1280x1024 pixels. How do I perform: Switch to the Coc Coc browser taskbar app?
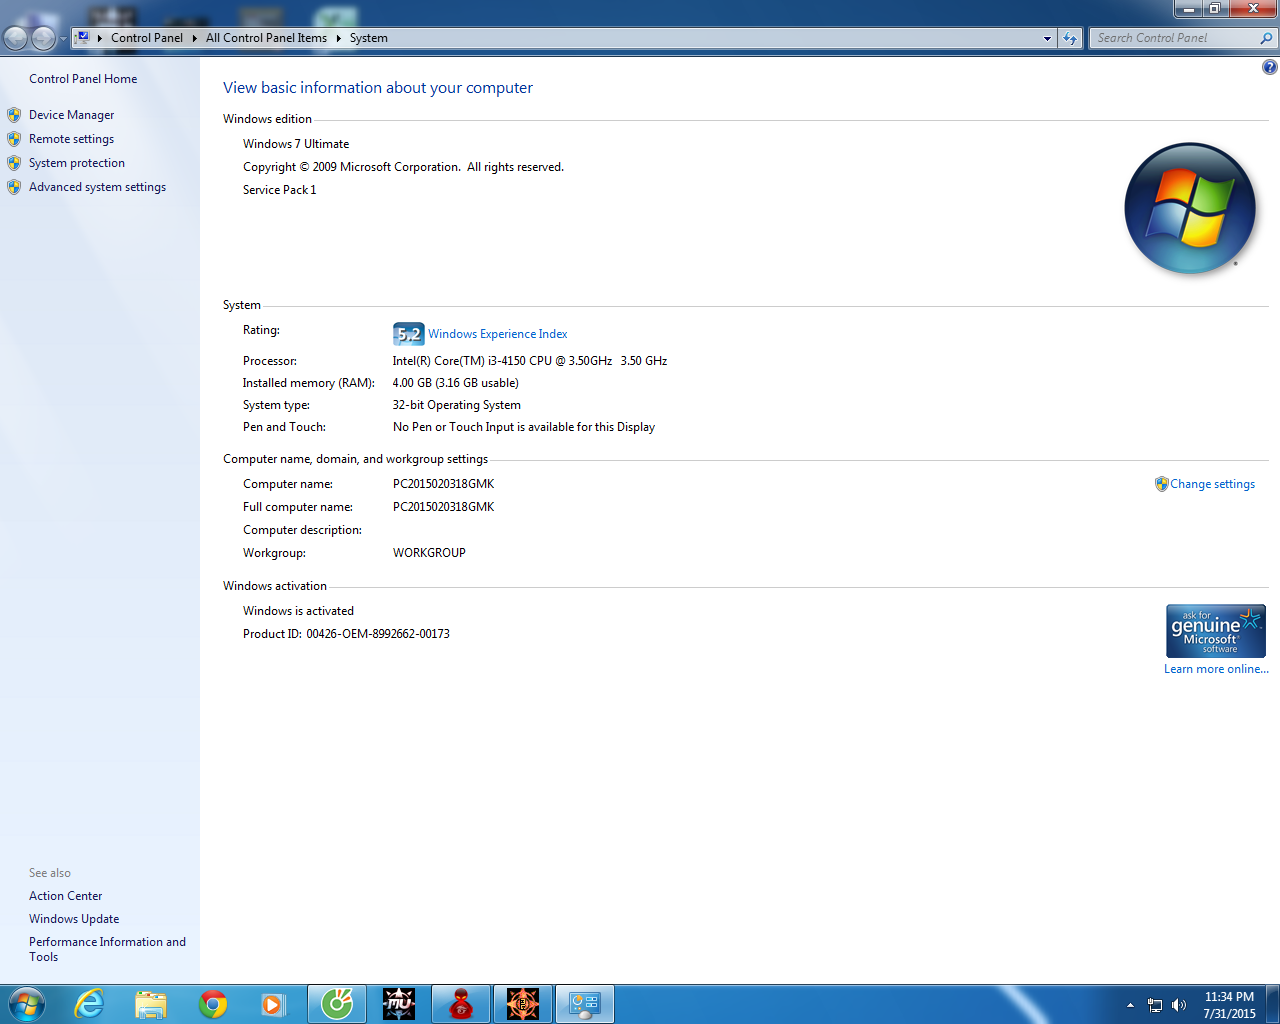pyautogui.click(x=337, y=1004)
